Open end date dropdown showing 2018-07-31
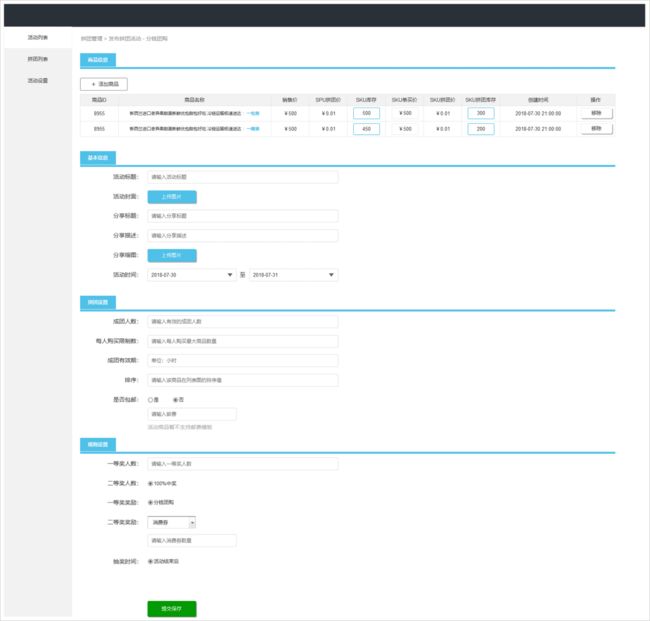The width and height of the screenshot is (650, 621). coord(293,275)
